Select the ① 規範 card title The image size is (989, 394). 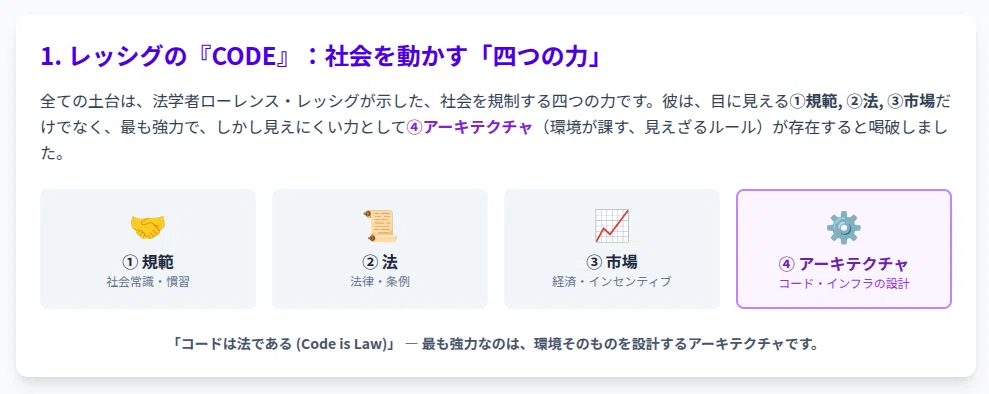click(148, 262)
